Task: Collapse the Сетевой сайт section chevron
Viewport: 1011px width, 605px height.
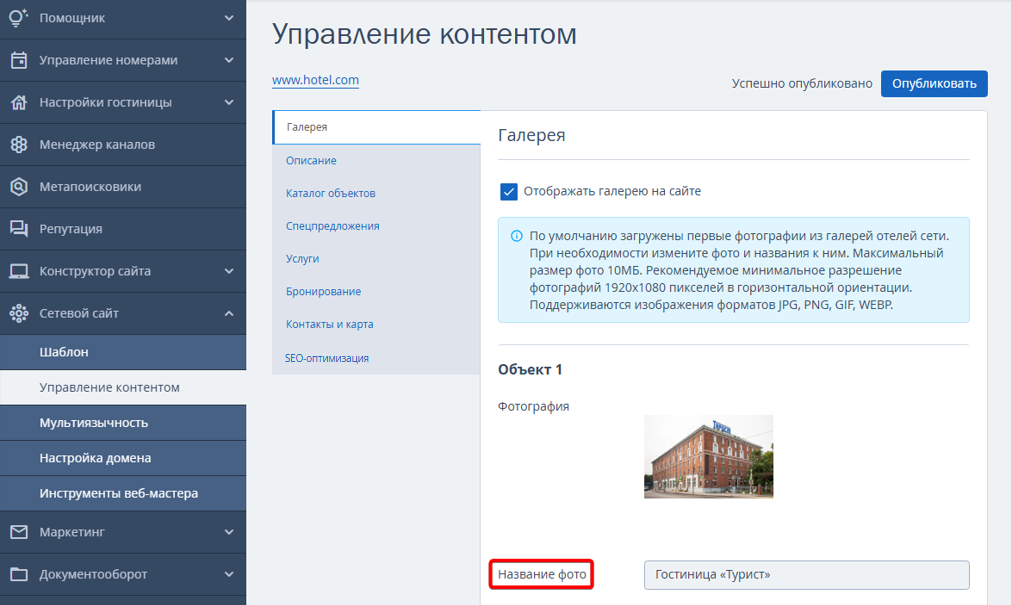Action: 229,313
